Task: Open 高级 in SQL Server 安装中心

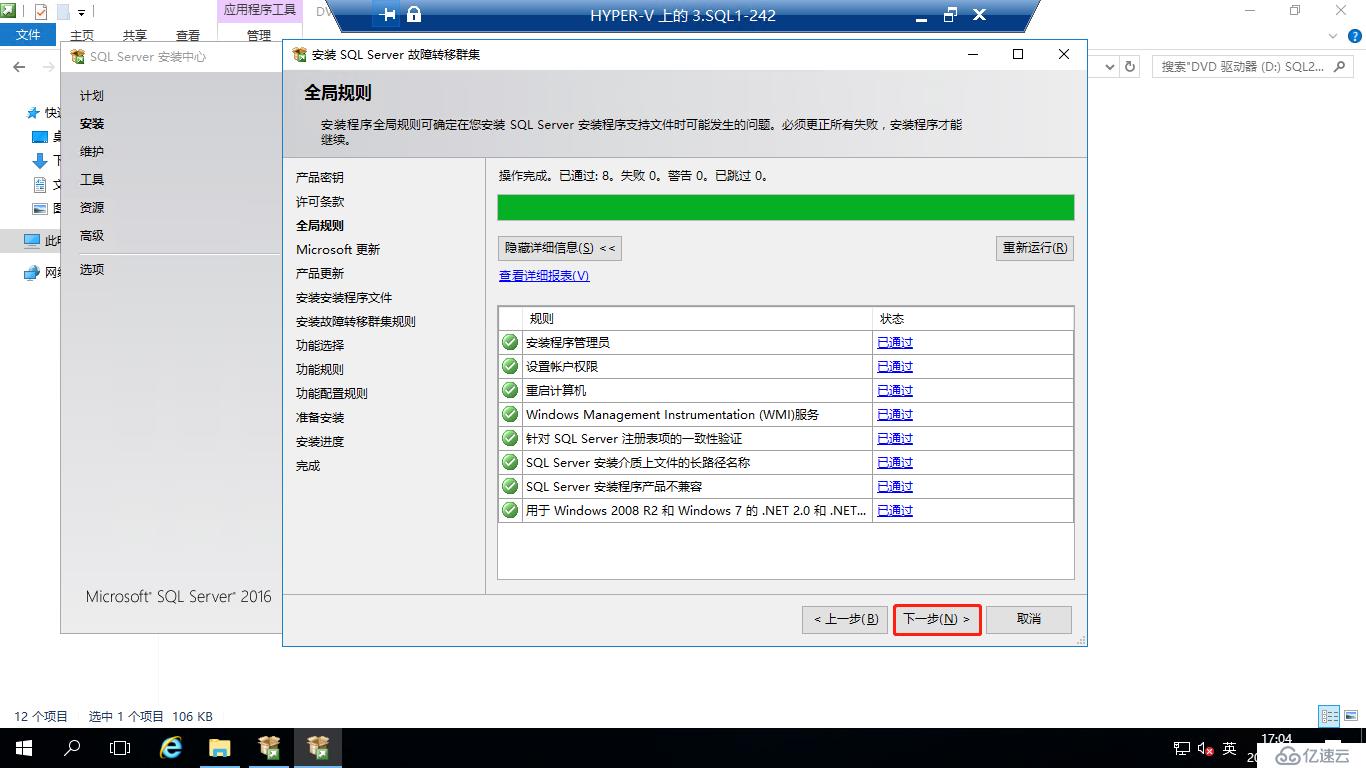Action: (x=92, y=235)
